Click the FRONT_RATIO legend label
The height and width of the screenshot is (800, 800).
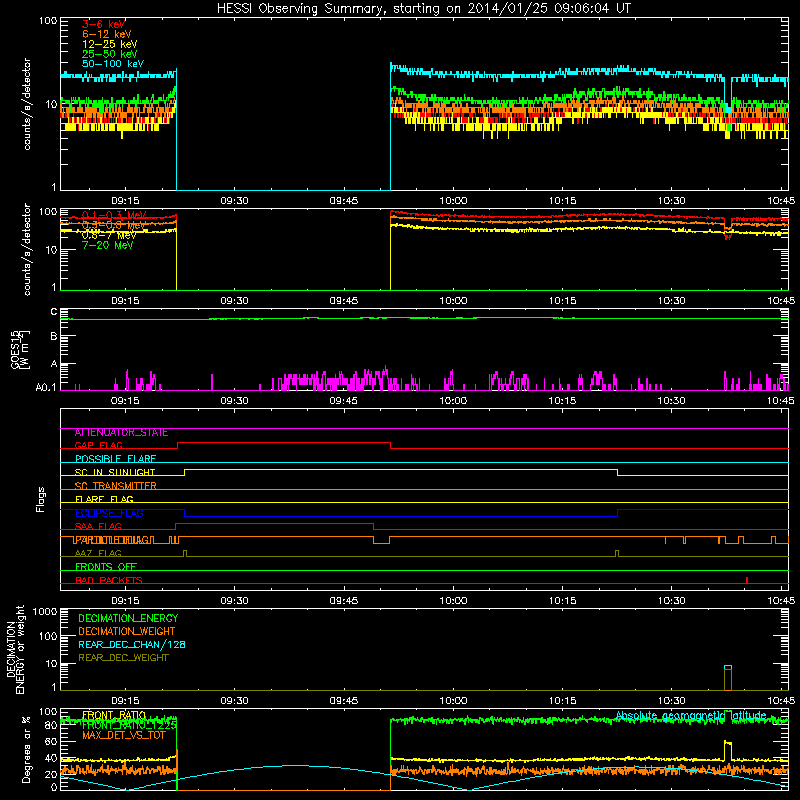click(x=114, y=715)
